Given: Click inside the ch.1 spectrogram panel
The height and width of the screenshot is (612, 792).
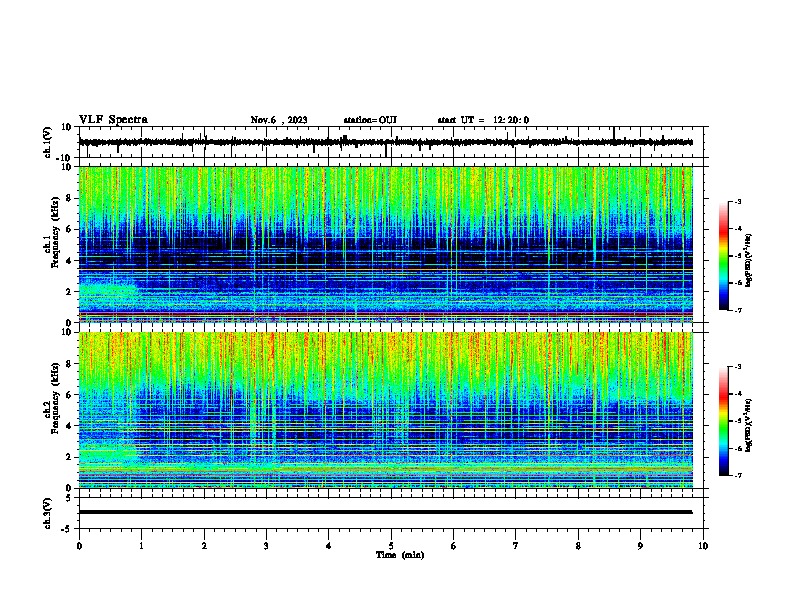Looking at the screenshot, I should [x=385, y=244].
